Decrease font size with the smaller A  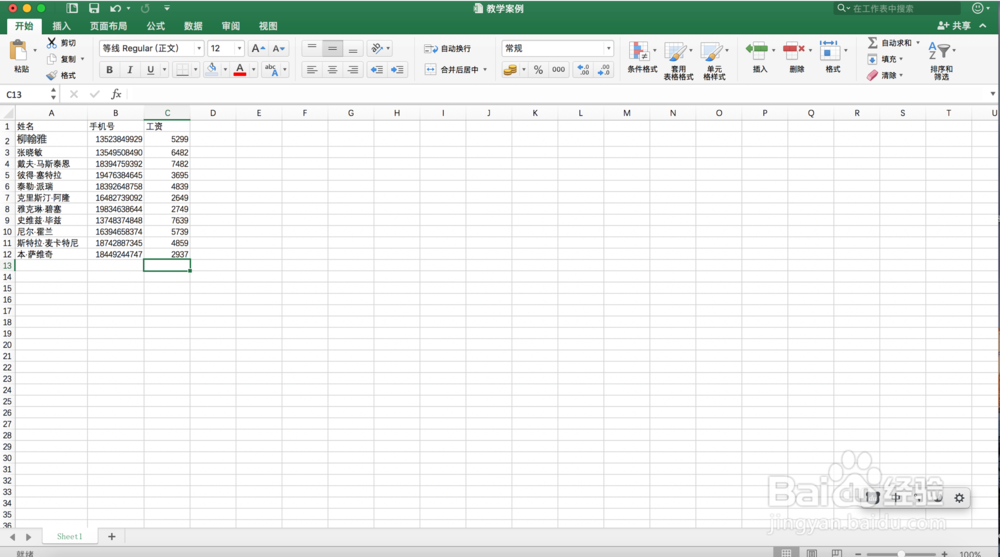(x=278, y=48)
